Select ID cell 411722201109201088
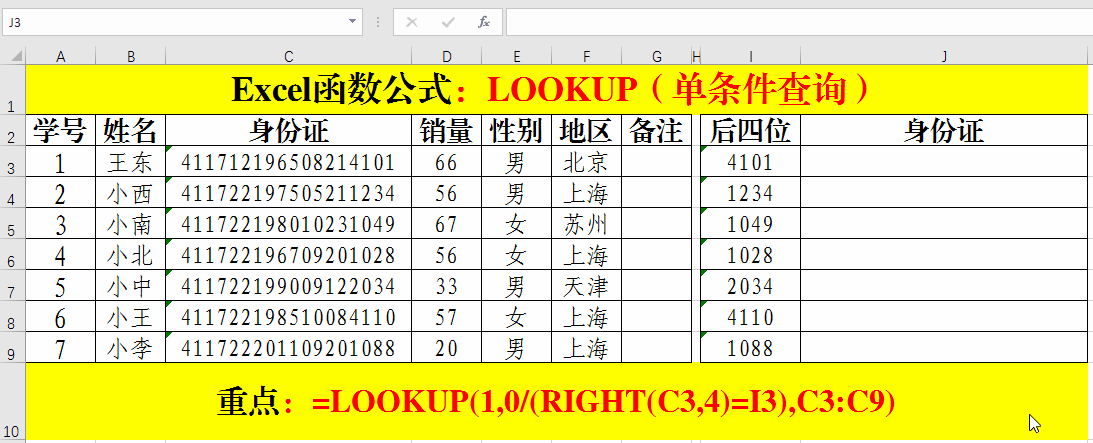Screen dimensions: 1093x443 289,348
